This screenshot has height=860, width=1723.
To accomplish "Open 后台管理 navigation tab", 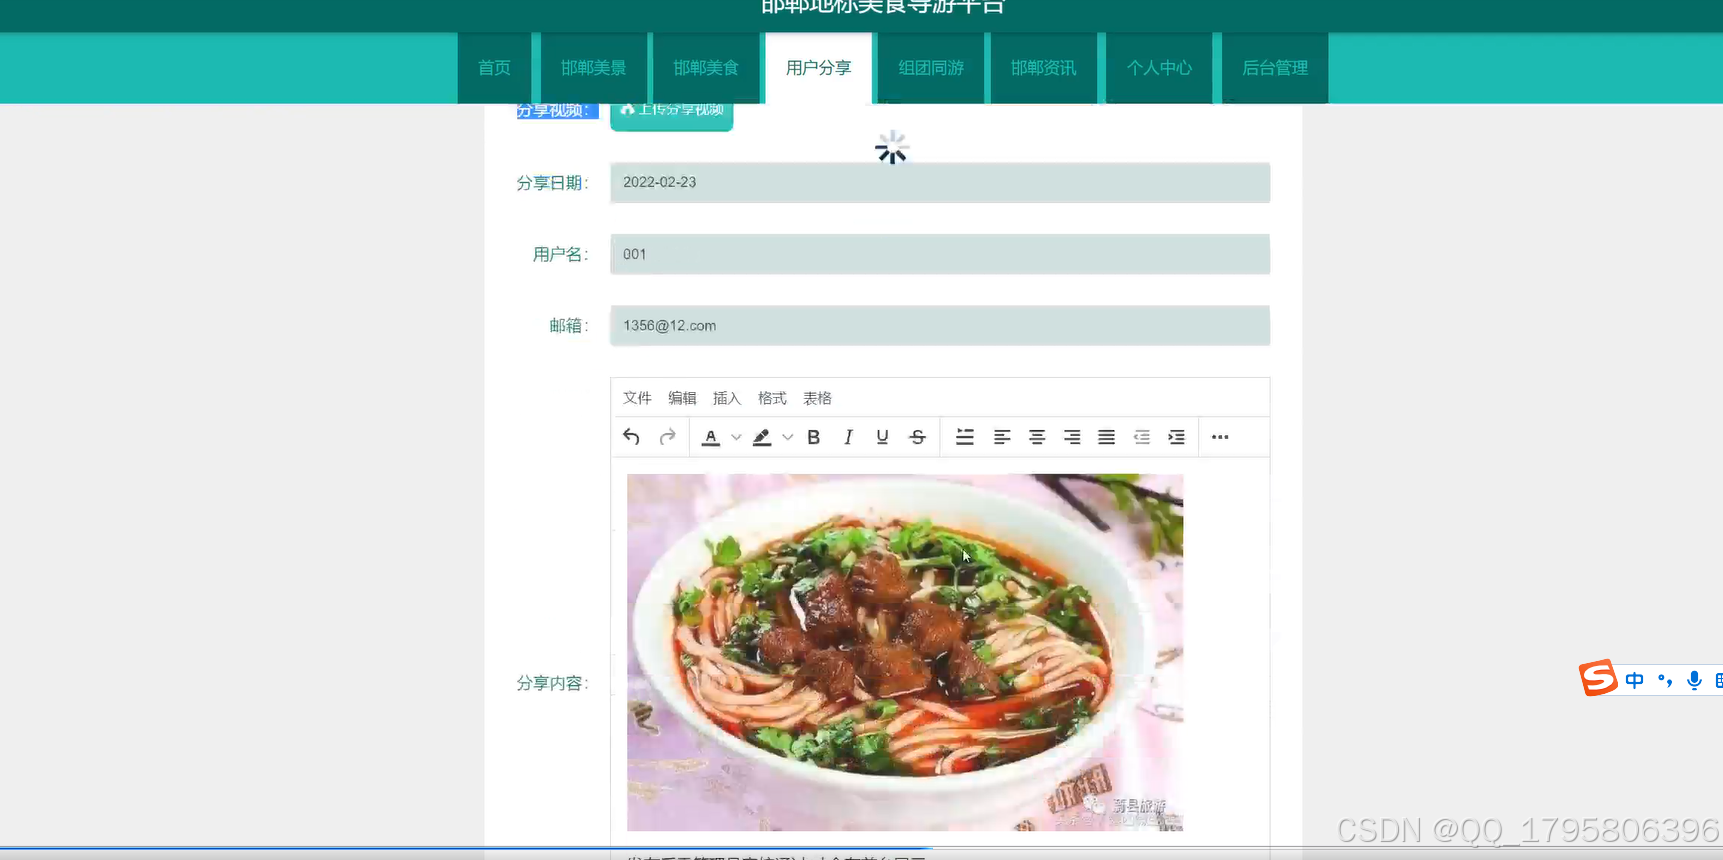I will [1275, 68].
